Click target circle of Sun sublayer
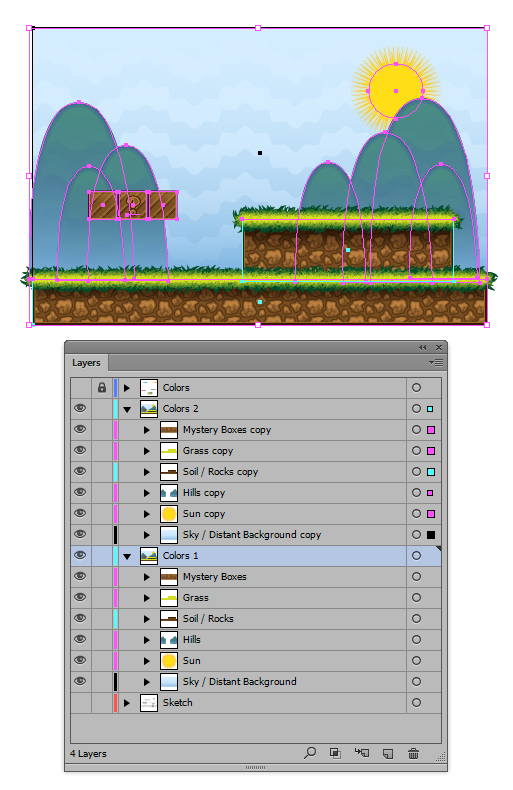Screen dimensions: 513x790 [x=416, y=661]
